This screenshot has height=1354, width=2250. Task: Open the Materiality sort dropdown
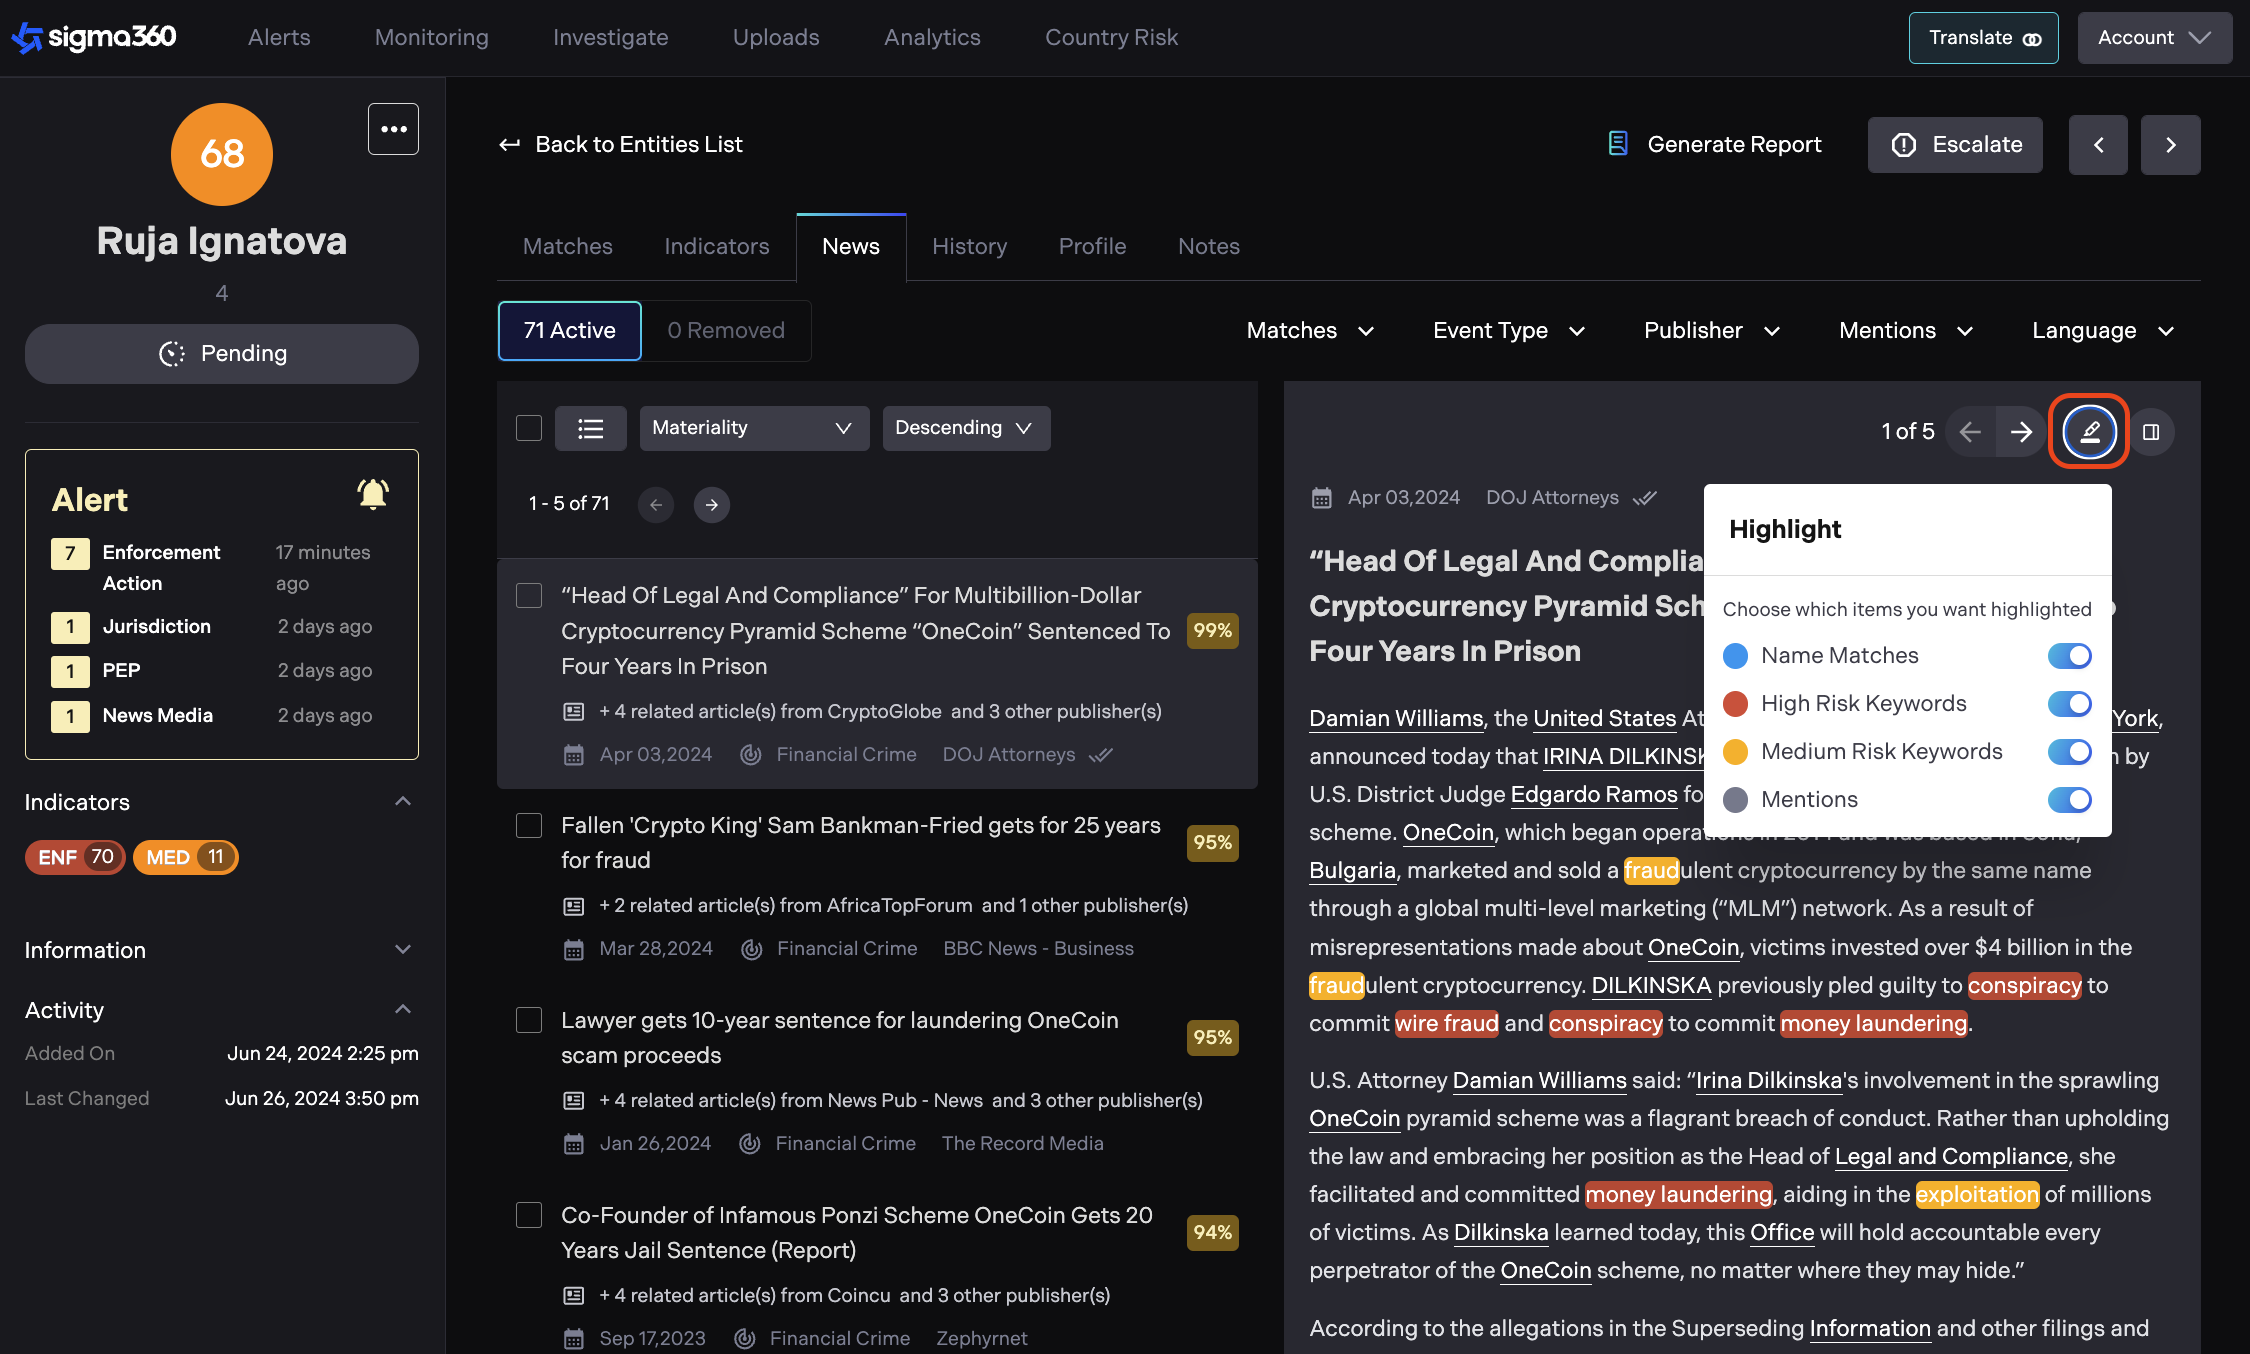[x=753, y=428]
